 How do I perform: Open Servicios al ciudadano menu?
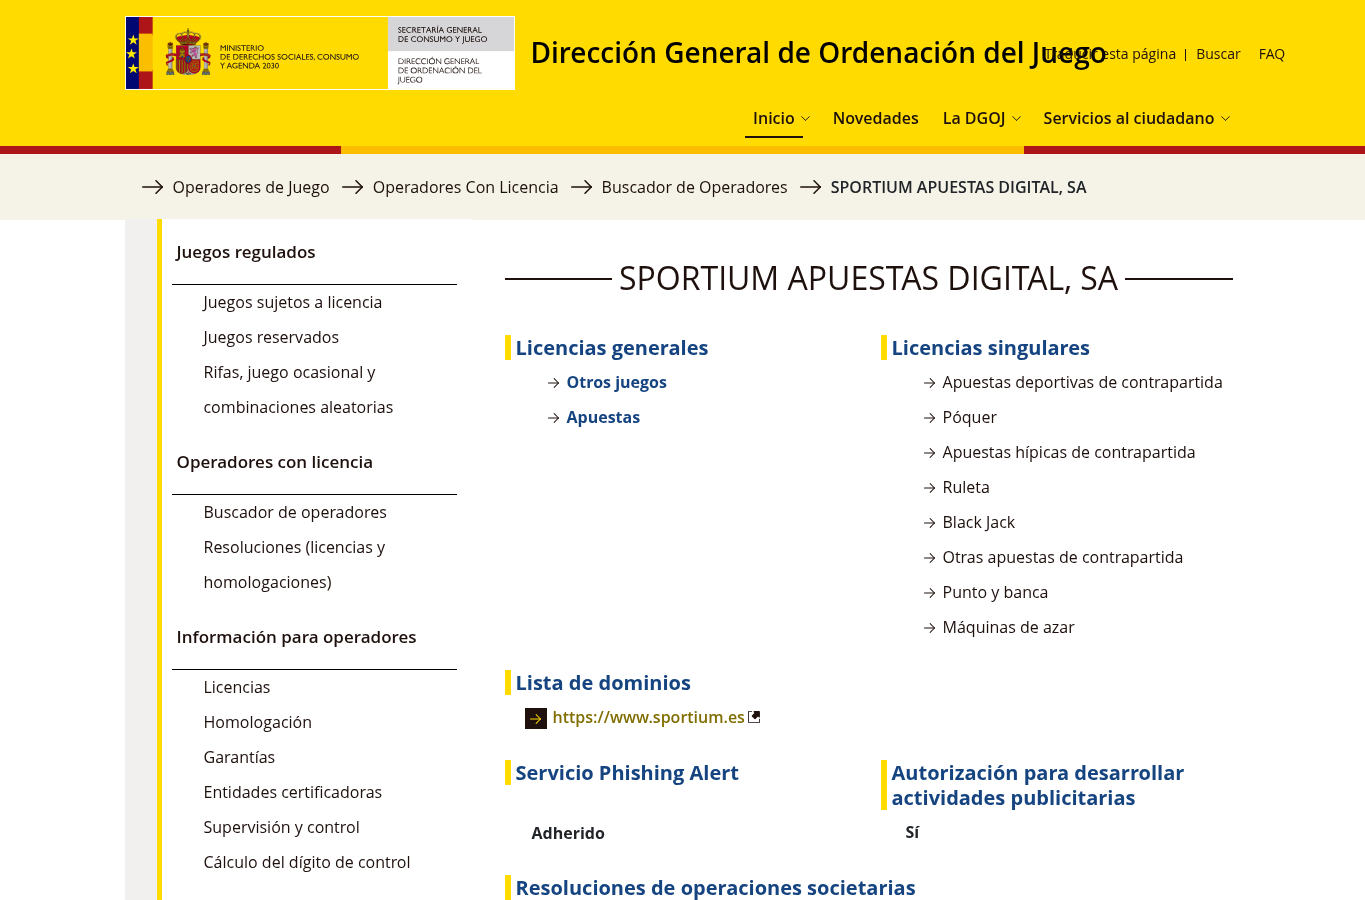[1128, 118]
